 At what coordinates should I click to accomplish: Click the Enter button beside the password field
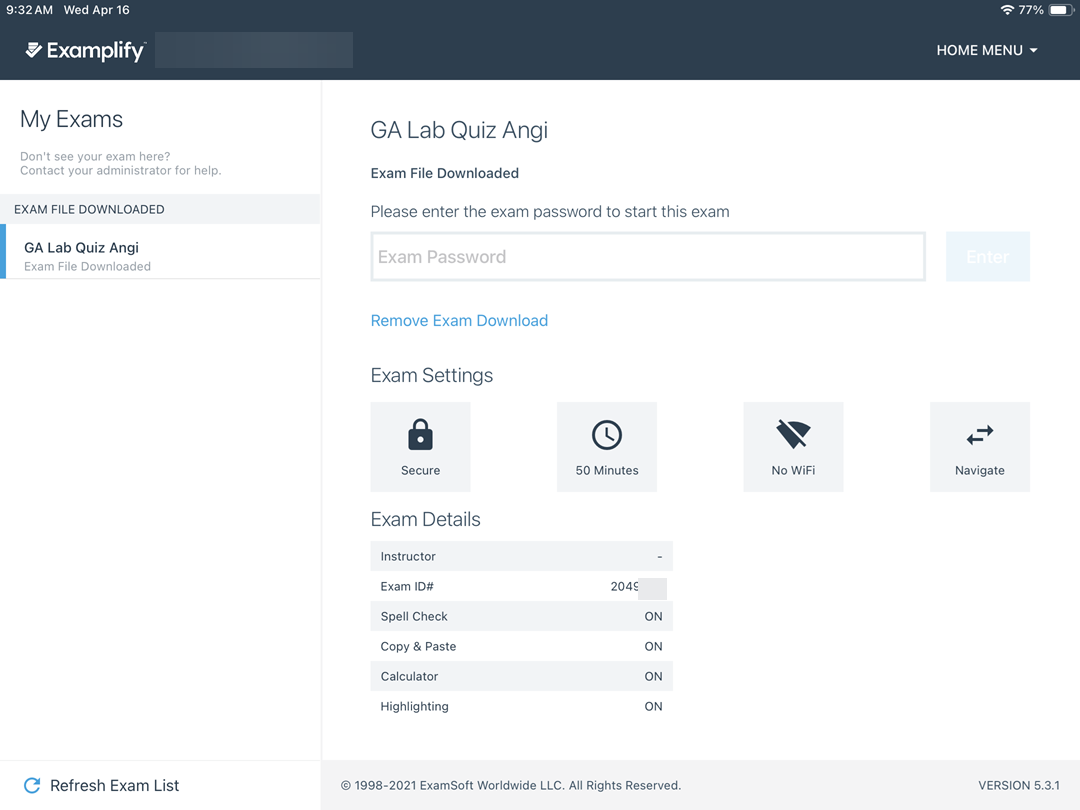click(x=987, y=257)
